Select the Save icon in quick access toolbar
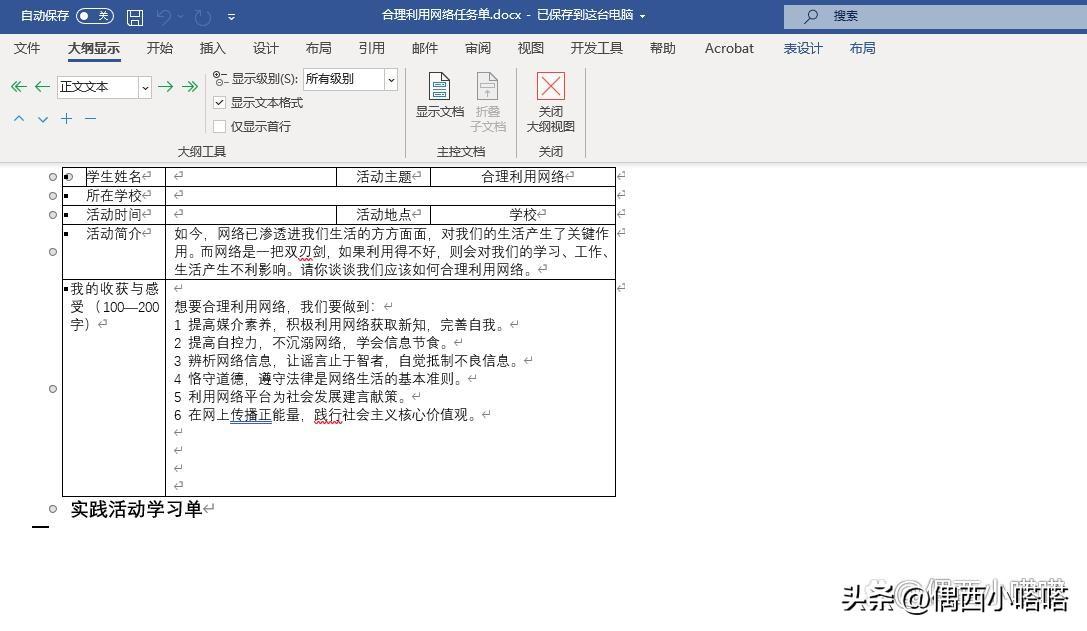 (x=134, y=16)
